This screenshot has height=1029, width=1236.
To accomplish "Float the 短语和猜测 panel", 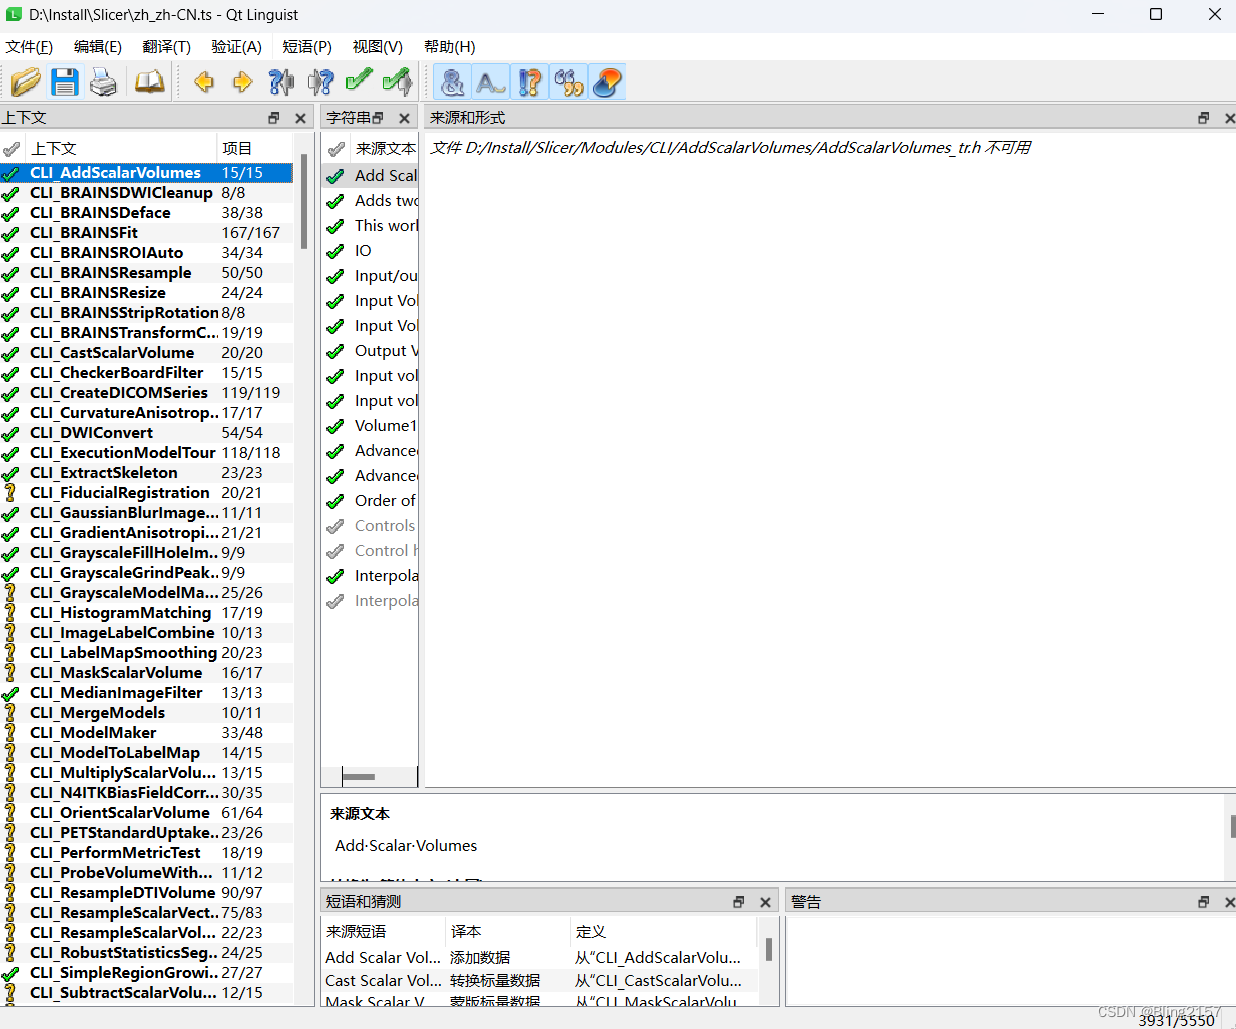I will point(739,902).
